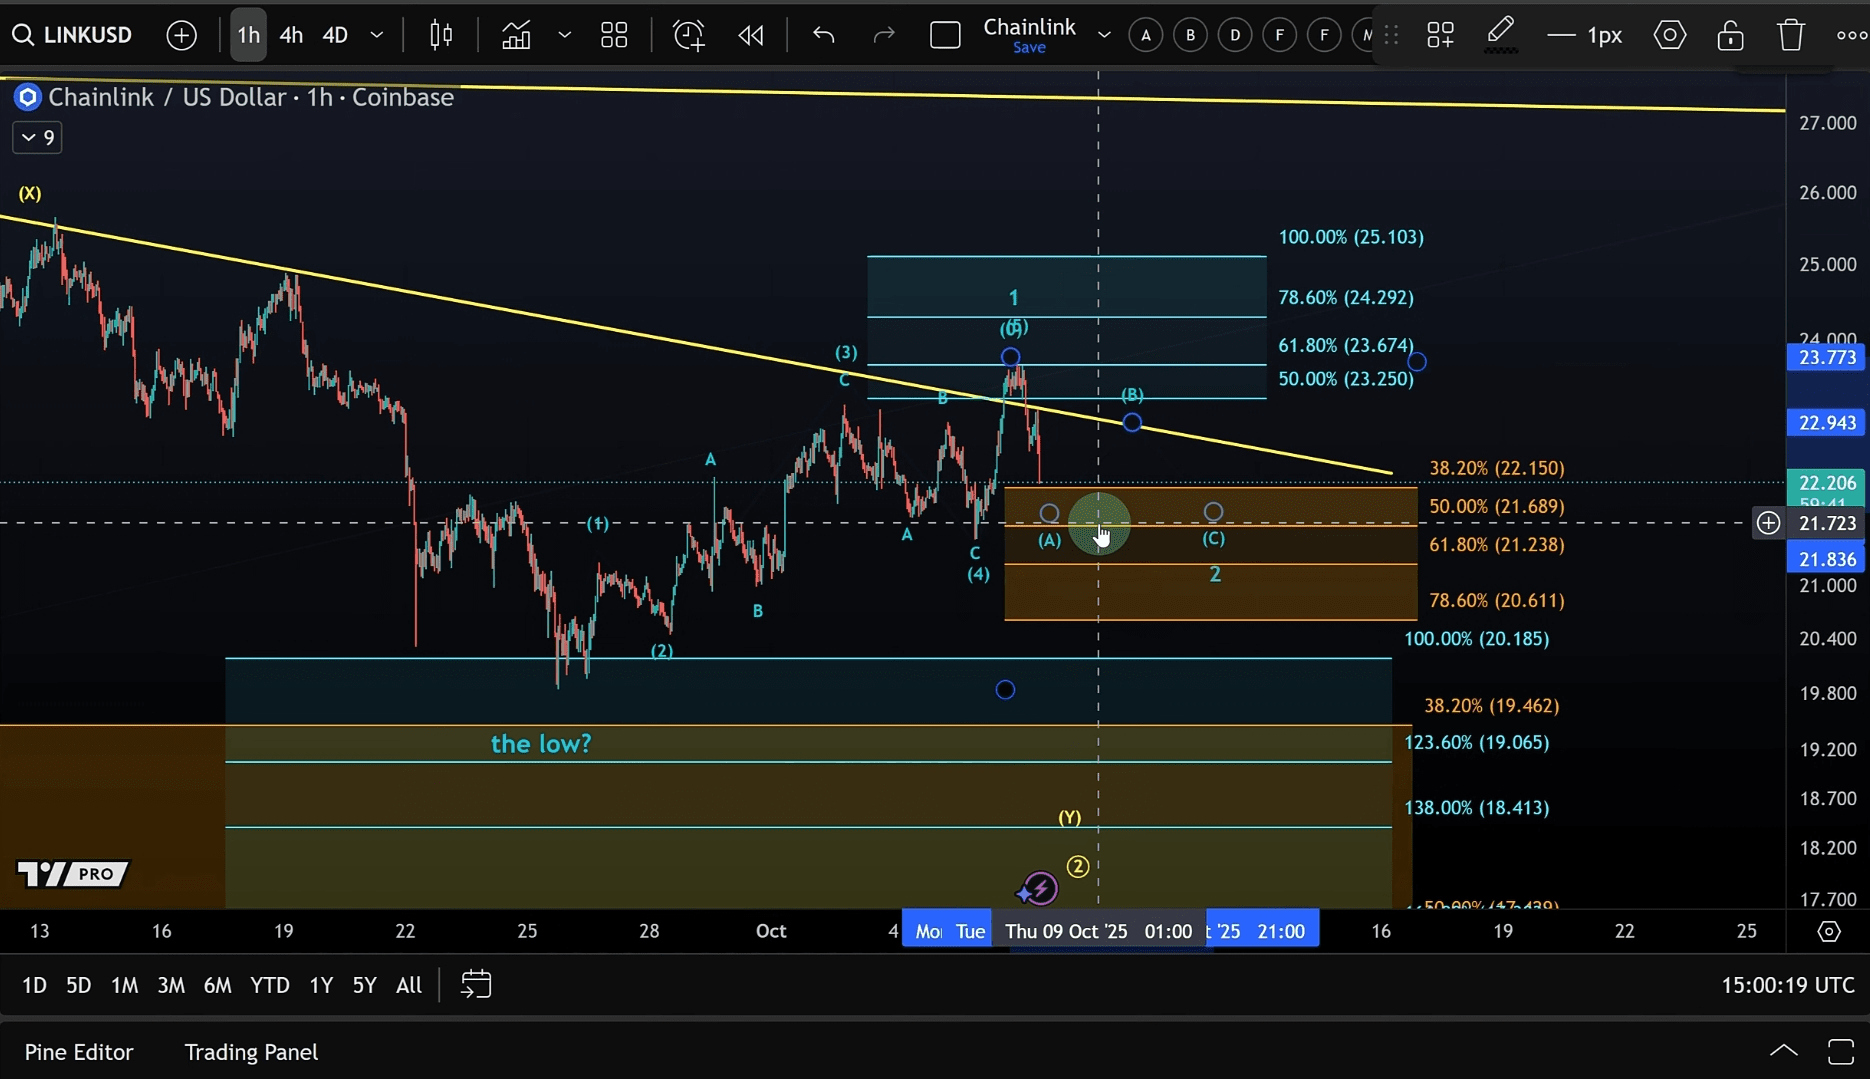Maximize the bottom panel
The image size is (1870, 1079).
tap(1841, 1052)
